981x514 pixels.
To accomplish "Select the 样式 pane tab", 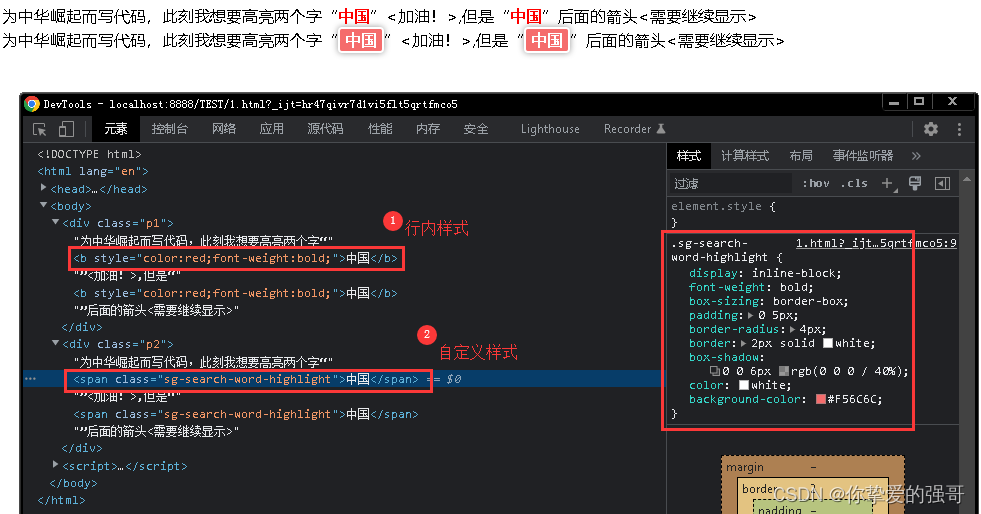I will click(689, 156).
